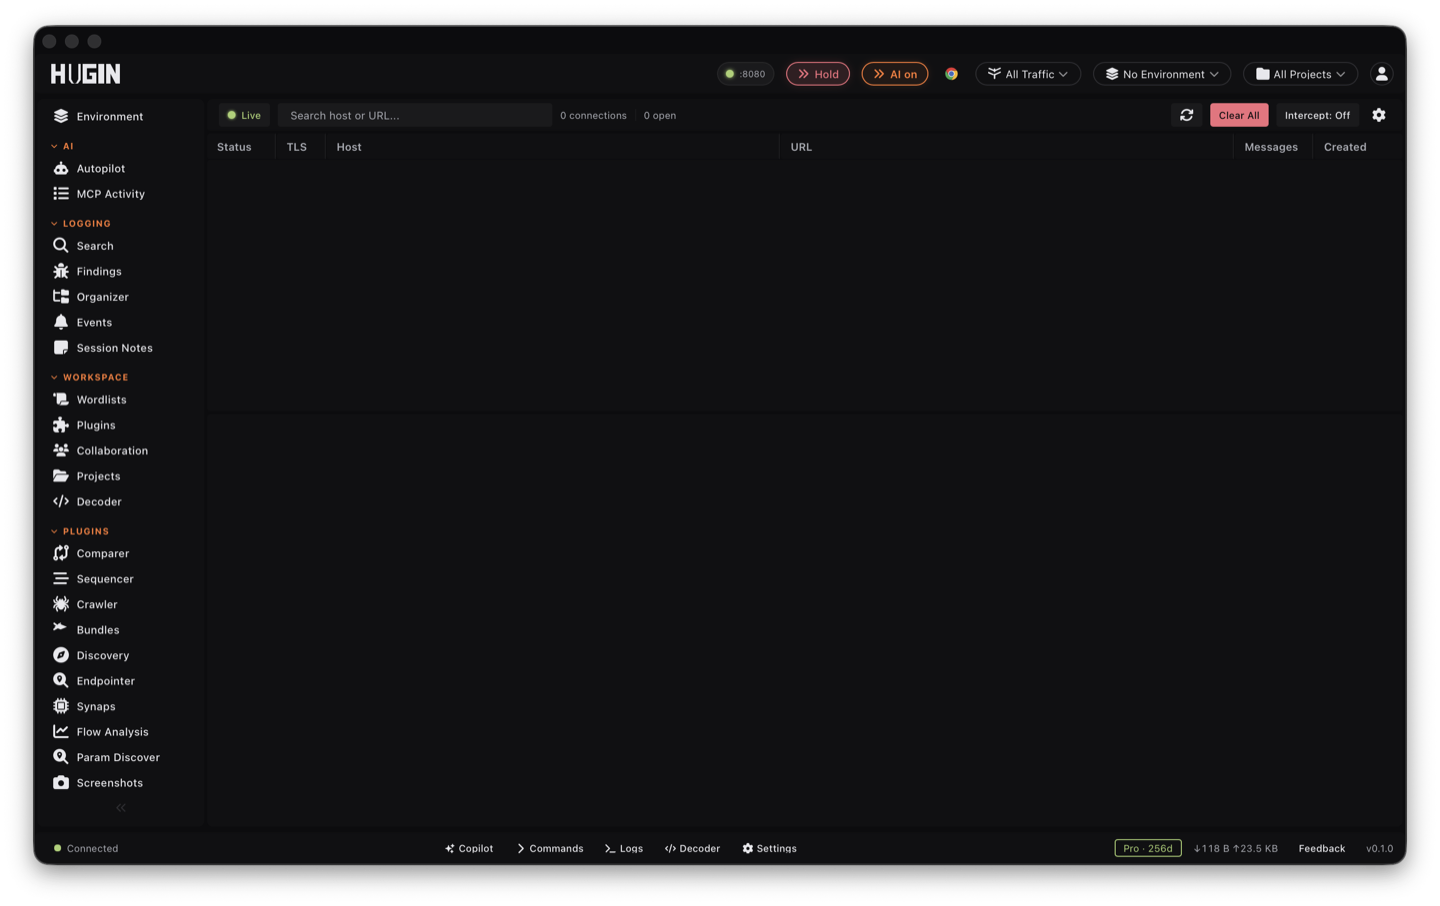Image resolution: width=1440 pixels, height=906 pixels.
Task: Click the Connected status text
Action: pos(92,848)
